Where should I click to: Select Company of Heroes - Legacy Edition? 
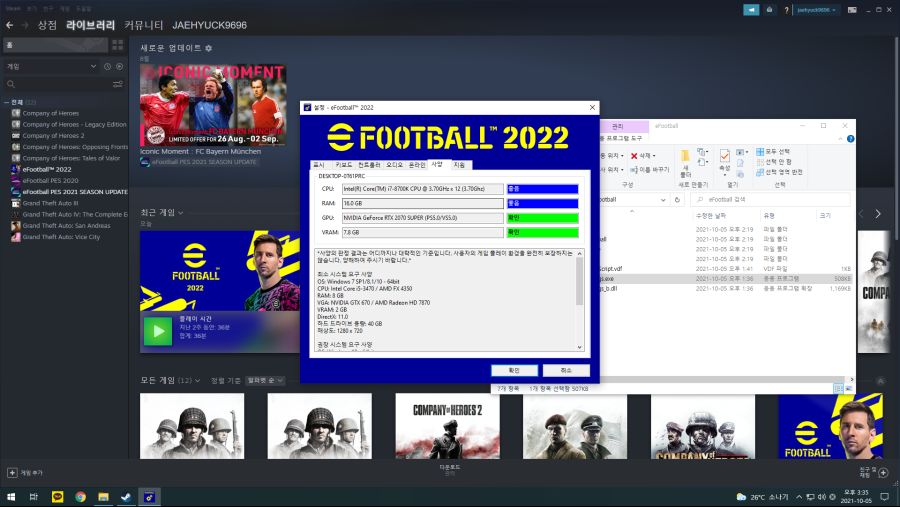pyautogui.click(x=74, y=125)
